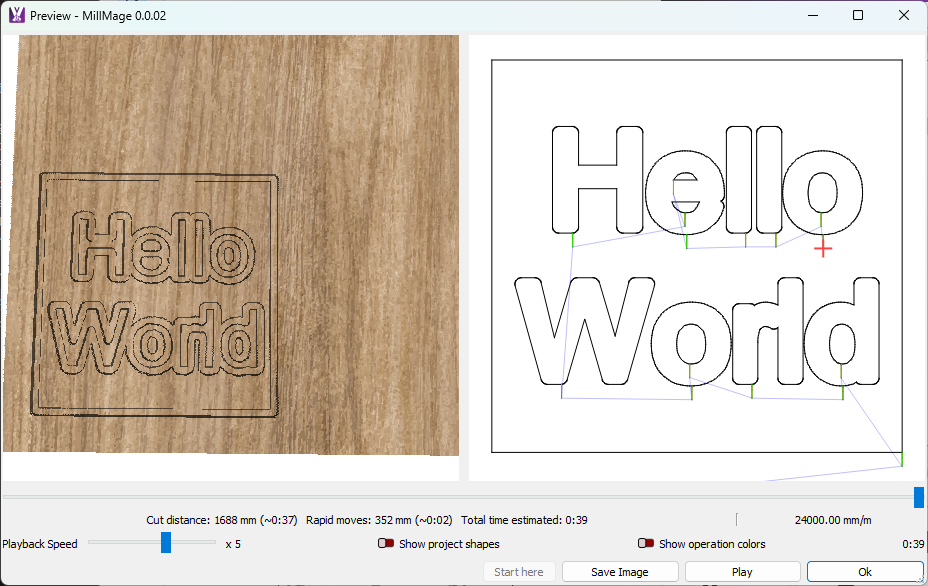Minimize the Preview window
The image size is (928, 586).
(x=811, y=15)
